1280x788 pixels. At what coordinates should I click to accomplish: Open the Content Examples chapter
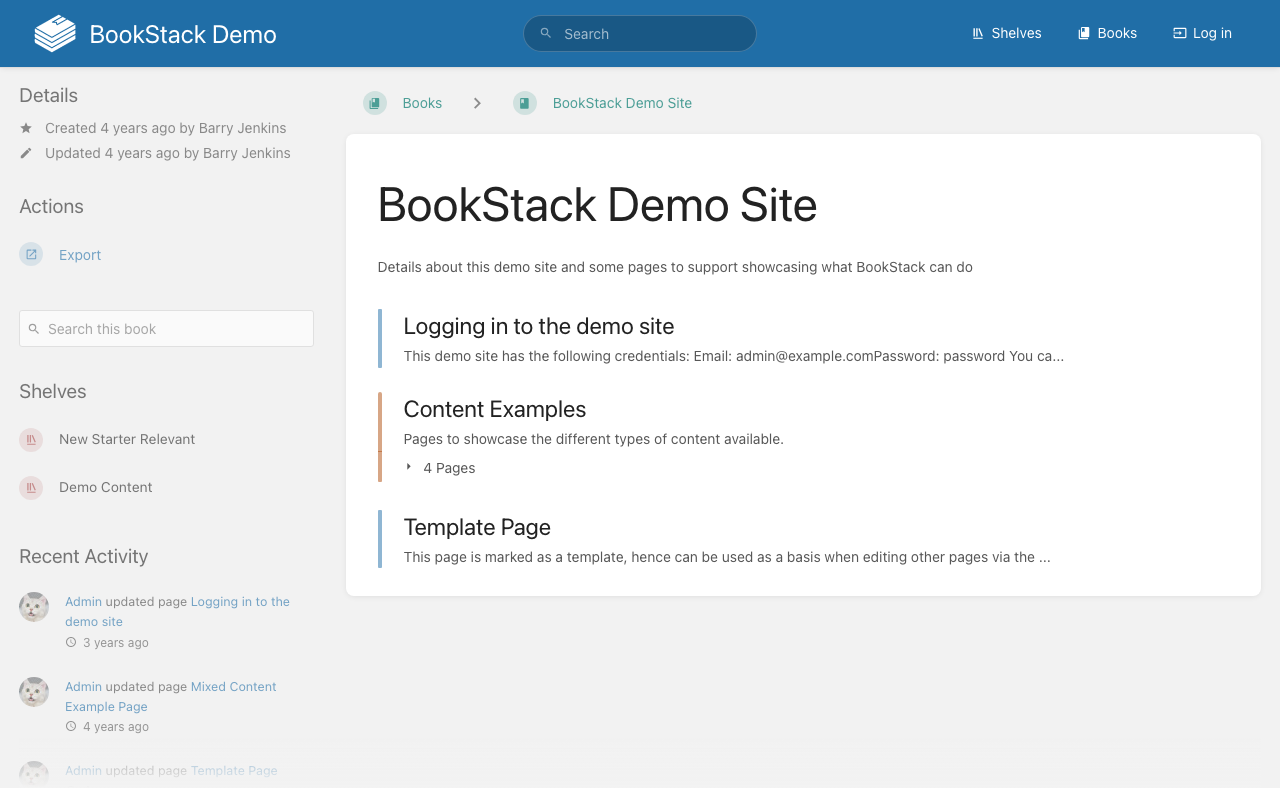pyautogui.click(x=494, y=409)
